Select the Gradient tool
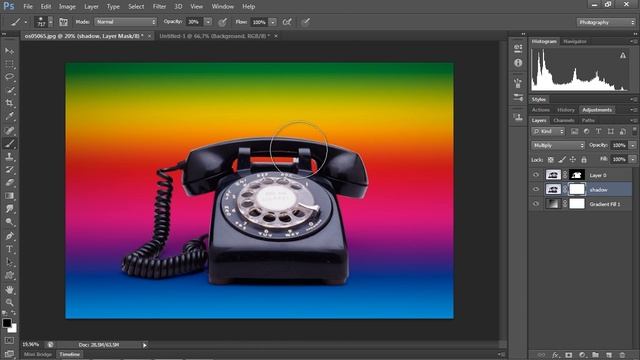The image size is (640, 360). click(9, 196)
